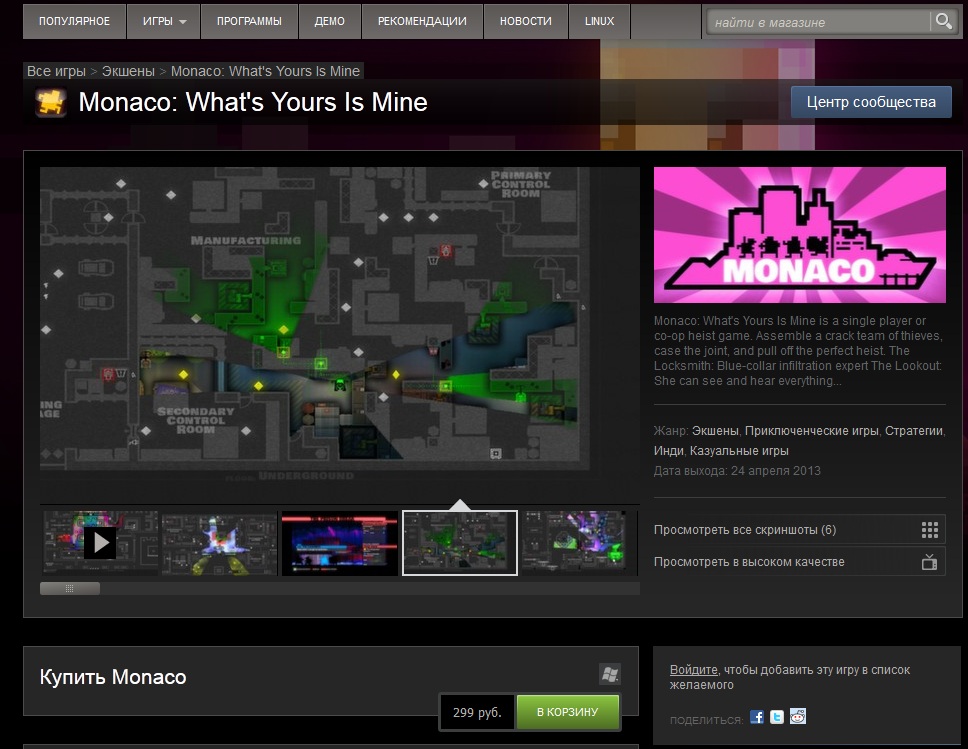The image size is (968, 749).
Task: Click the Monaco game icon beside the title
Action: pos(51,103)
